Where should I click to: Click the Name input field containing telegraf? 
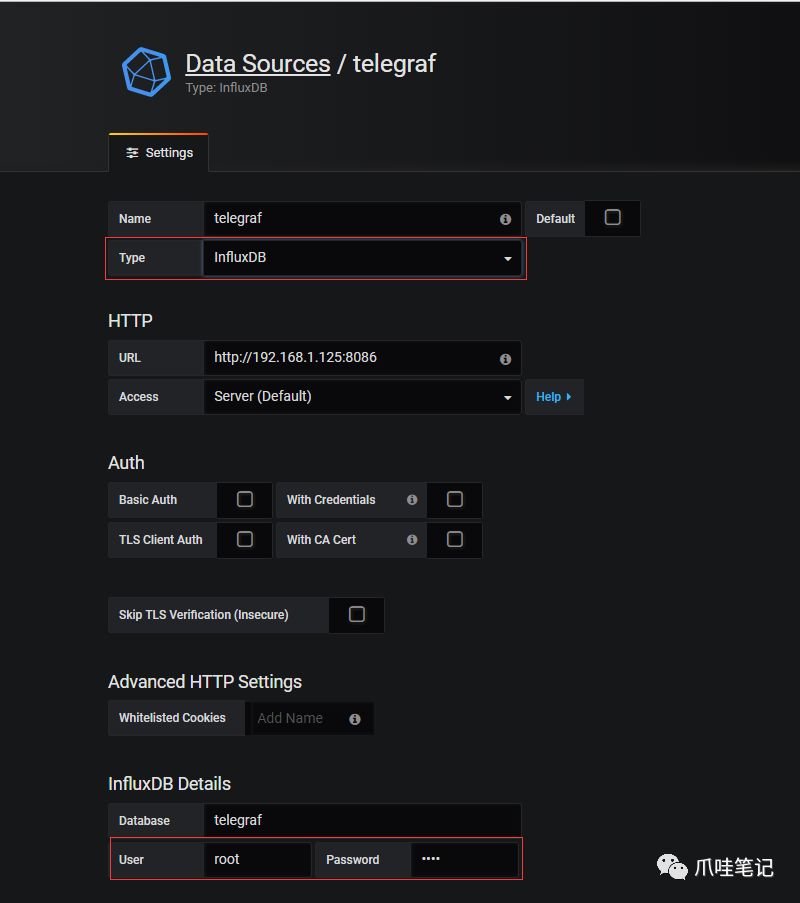[362, 218]
